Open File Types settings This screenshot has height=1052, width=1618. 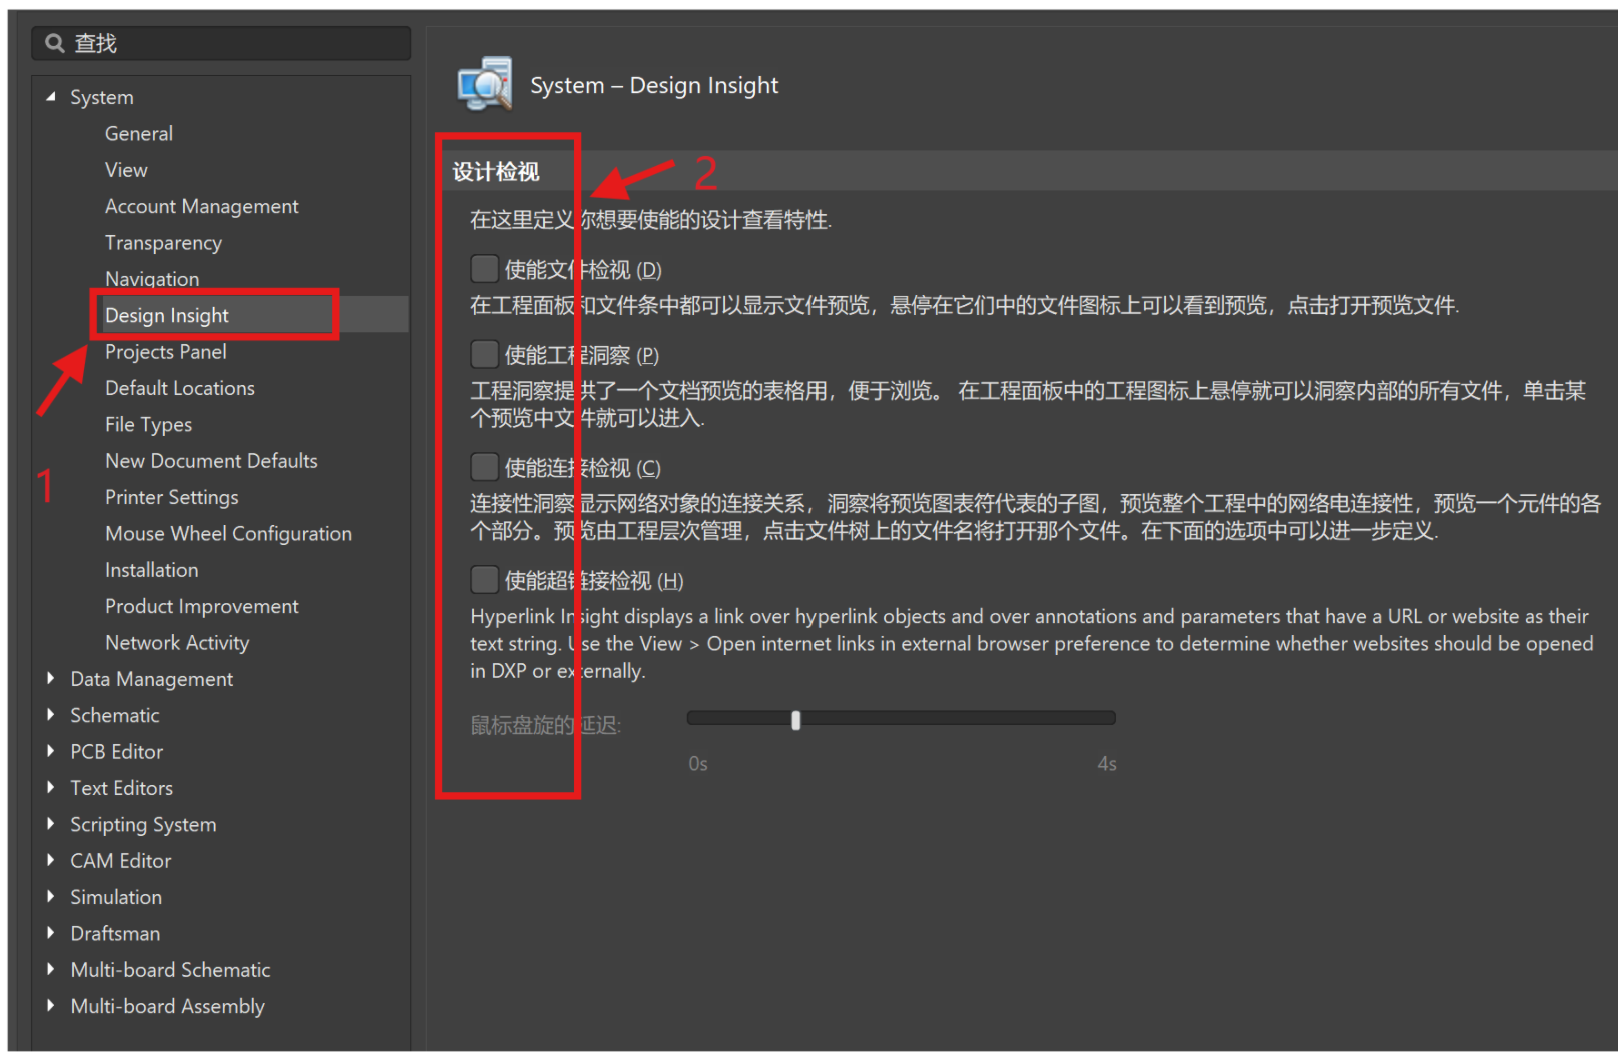click(148, 424)
